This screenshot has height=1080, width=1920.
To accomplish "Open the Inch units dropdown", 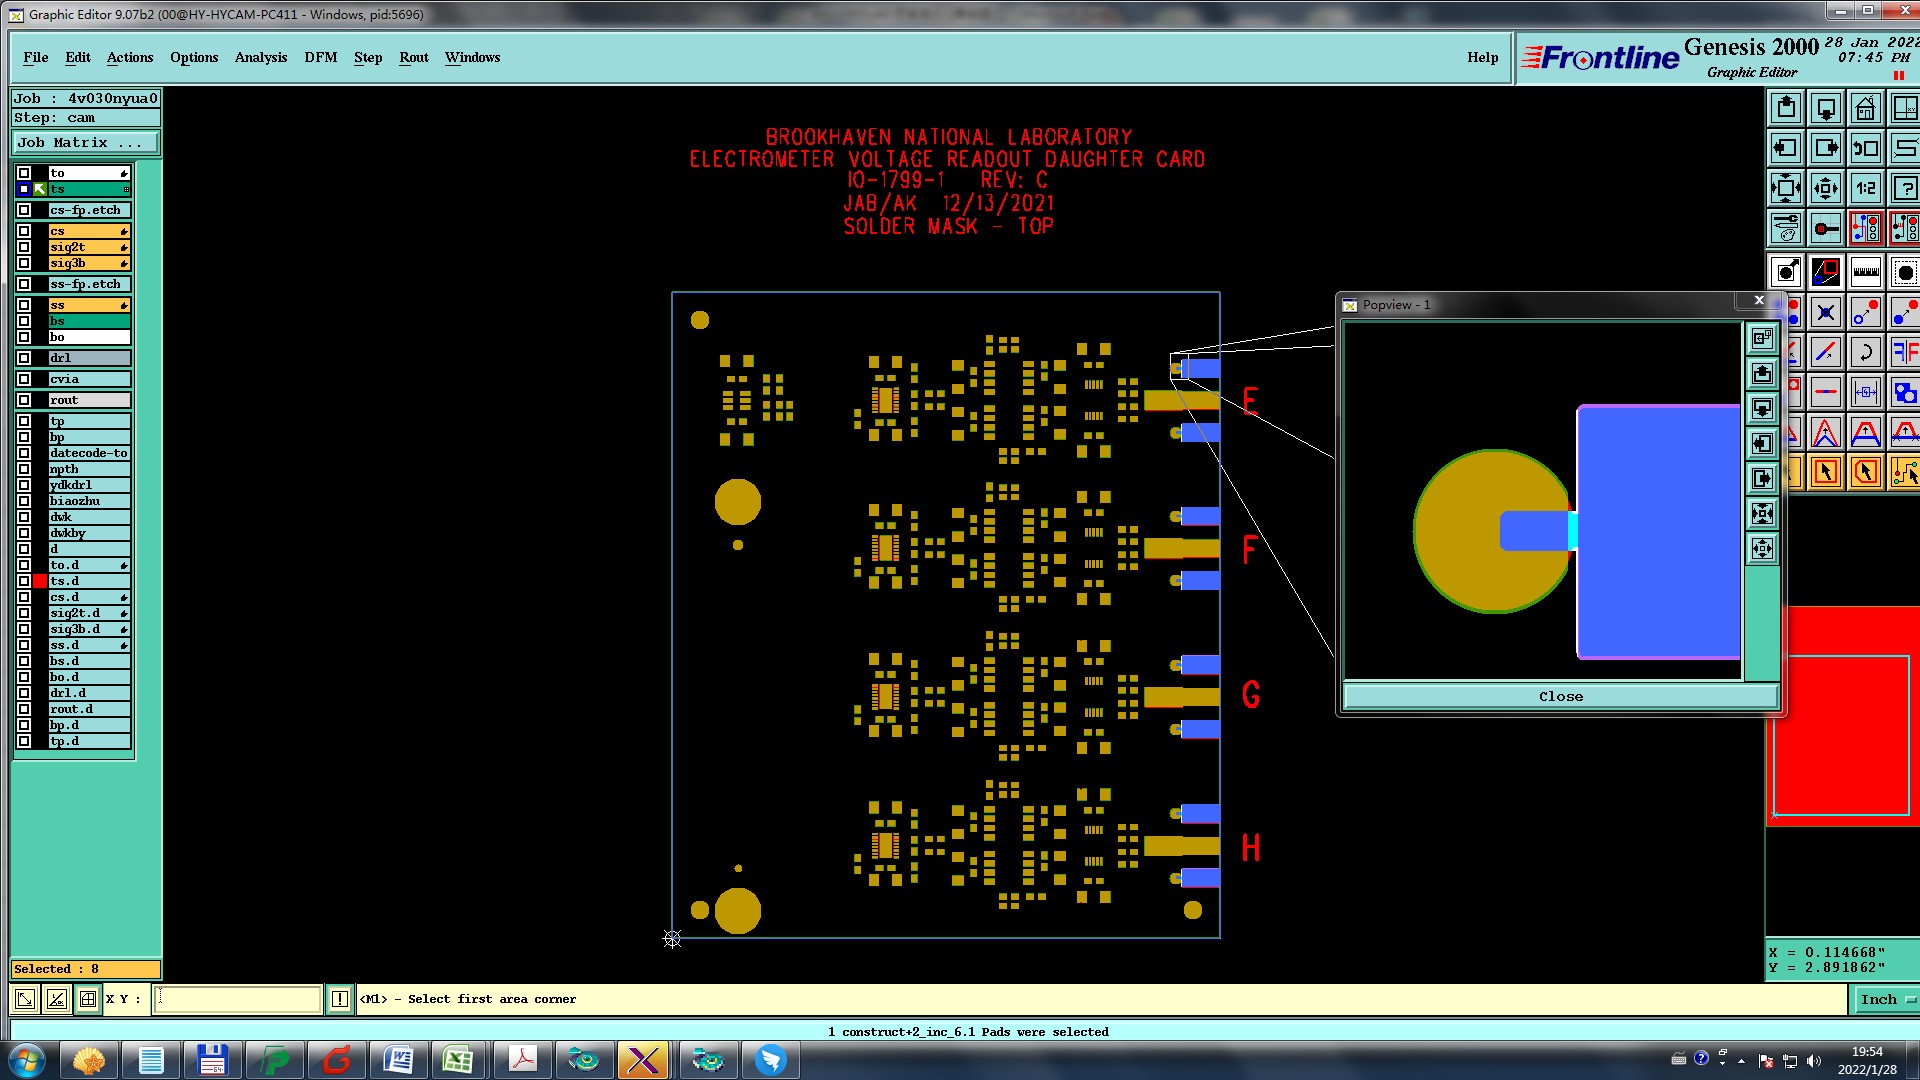I will 1886,999.
